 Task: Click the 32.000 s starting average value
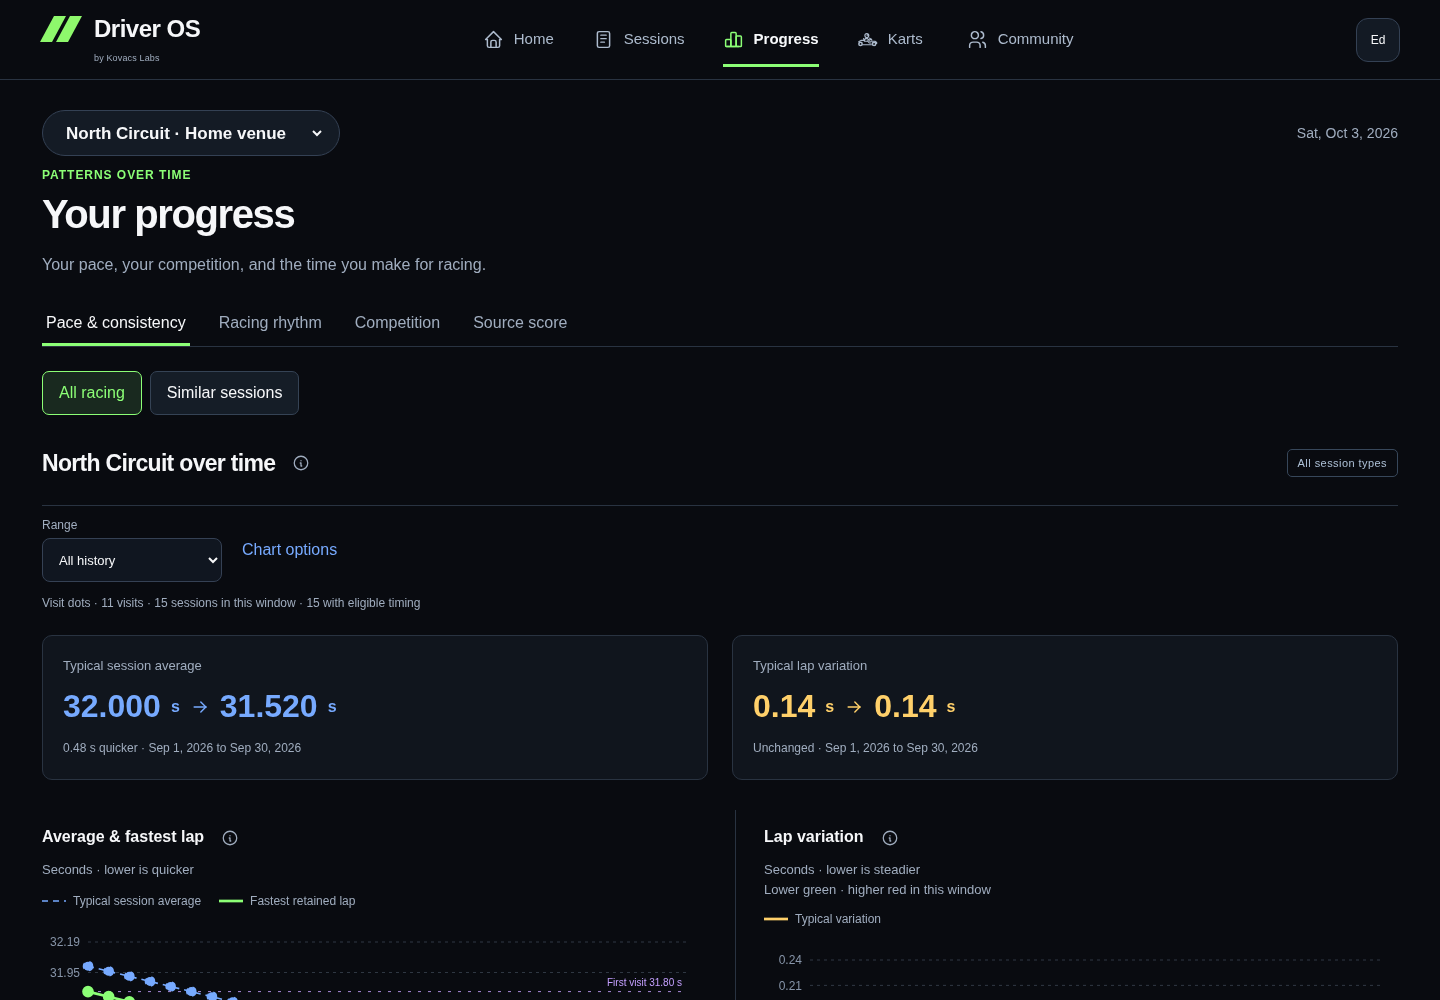[121, 706]
